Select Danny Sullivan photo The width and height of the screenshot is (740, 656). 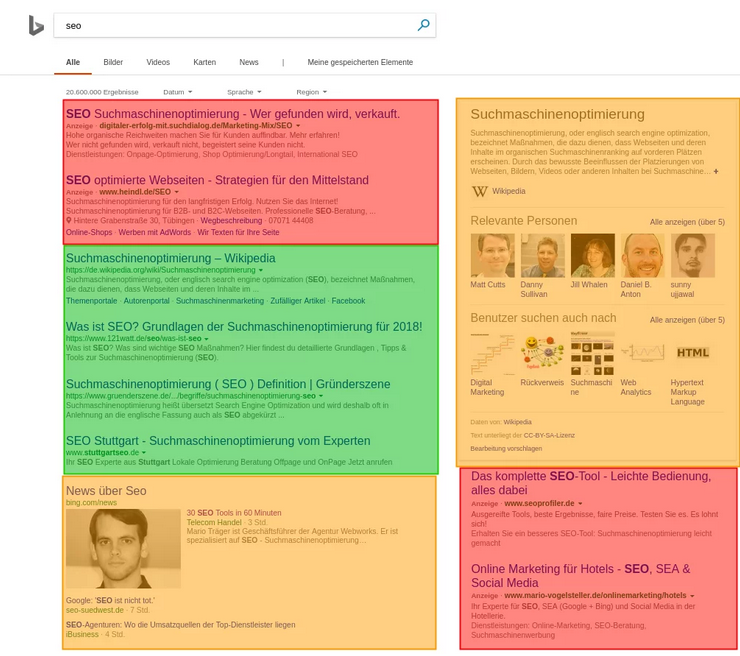click(x=543, y=255)
